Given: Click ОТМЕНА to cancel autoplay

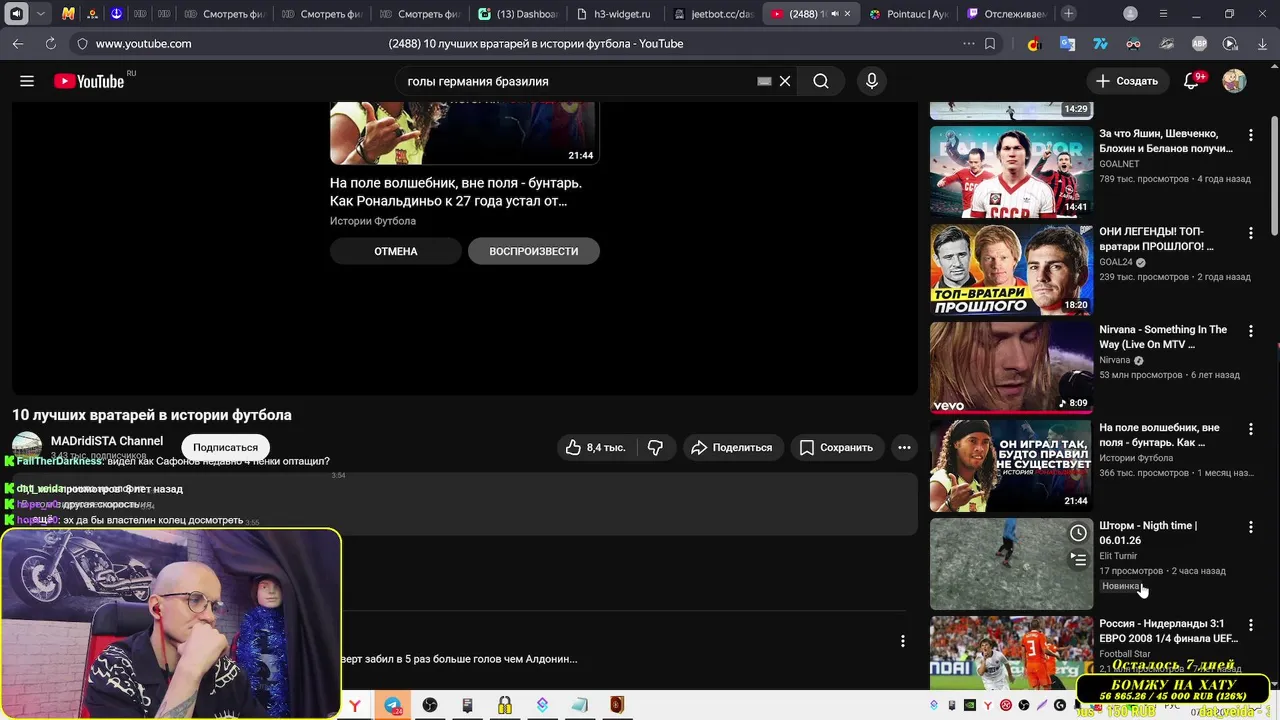Looking at the screenshot, I should [396, 251].
